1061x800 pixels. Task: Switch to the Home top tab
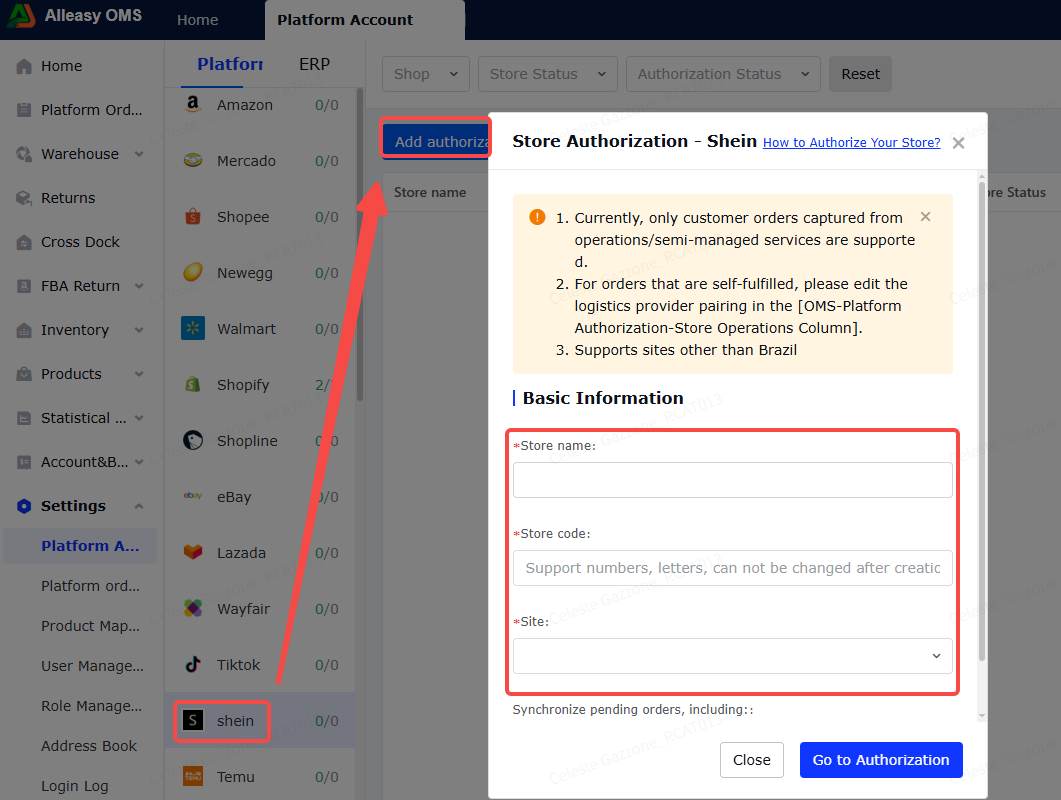pyautogui.click(x=198, y=20)
